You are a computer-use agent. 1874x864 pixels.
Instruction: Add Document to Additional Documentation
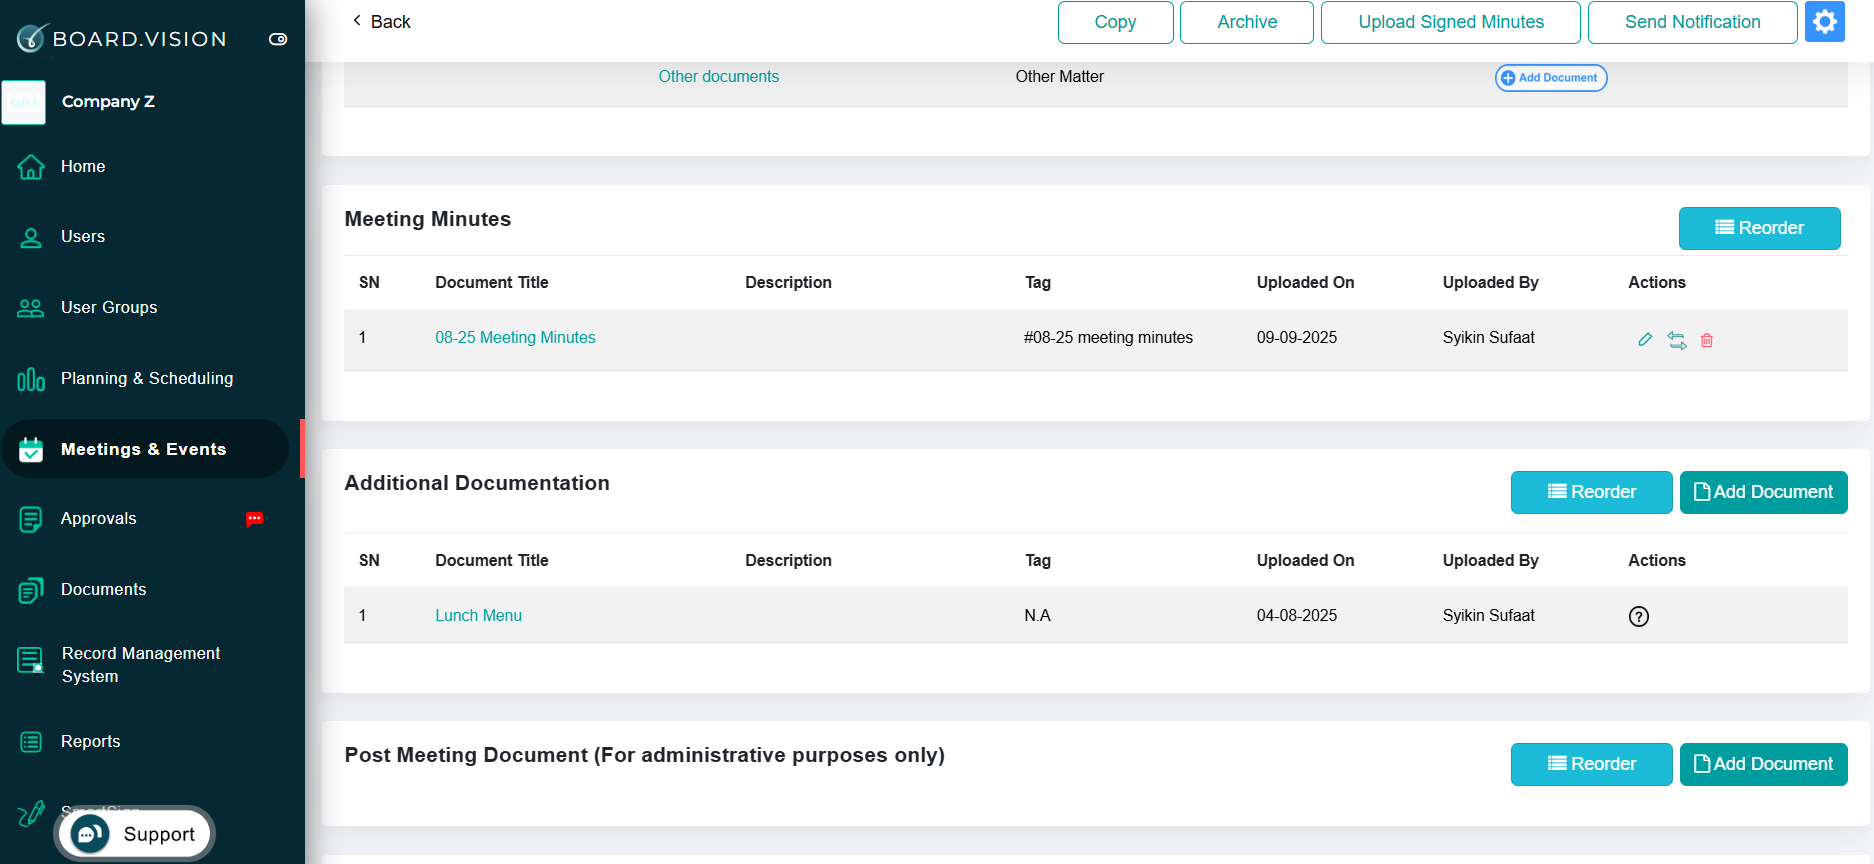pos(1764,492)
